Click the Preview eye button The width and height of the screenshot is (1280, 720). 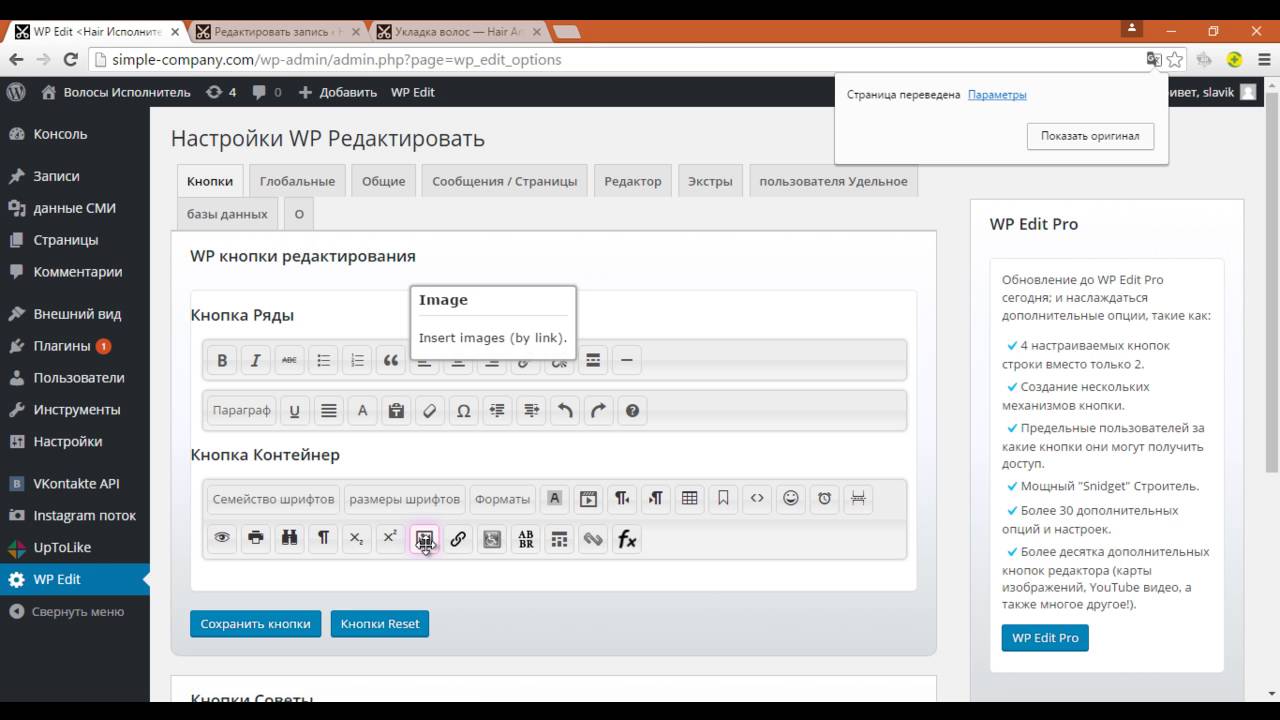coord(222,539)
